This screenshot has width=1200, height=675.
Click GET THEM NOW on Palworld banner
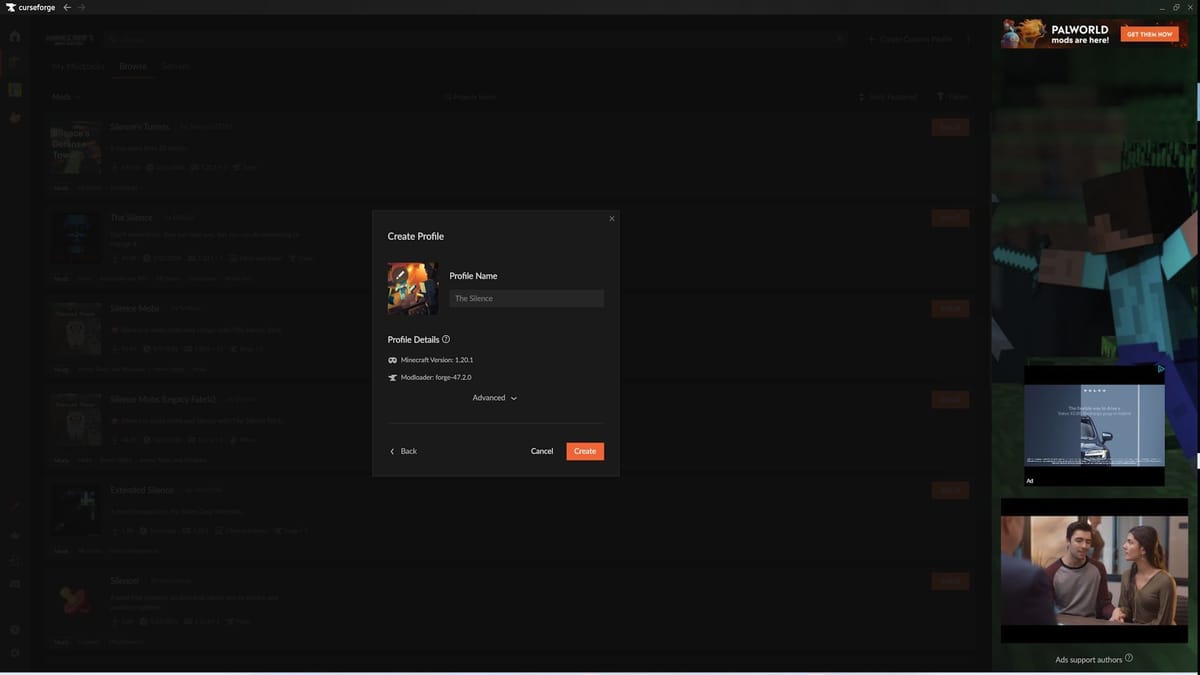[1149, 34]
